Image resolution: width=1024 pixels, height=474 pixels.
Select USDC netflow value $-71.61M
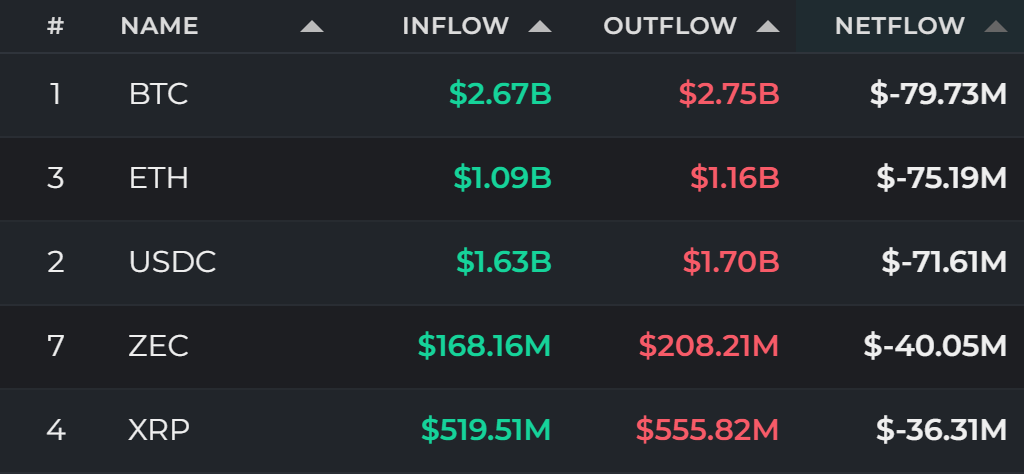tap(944, 262)
